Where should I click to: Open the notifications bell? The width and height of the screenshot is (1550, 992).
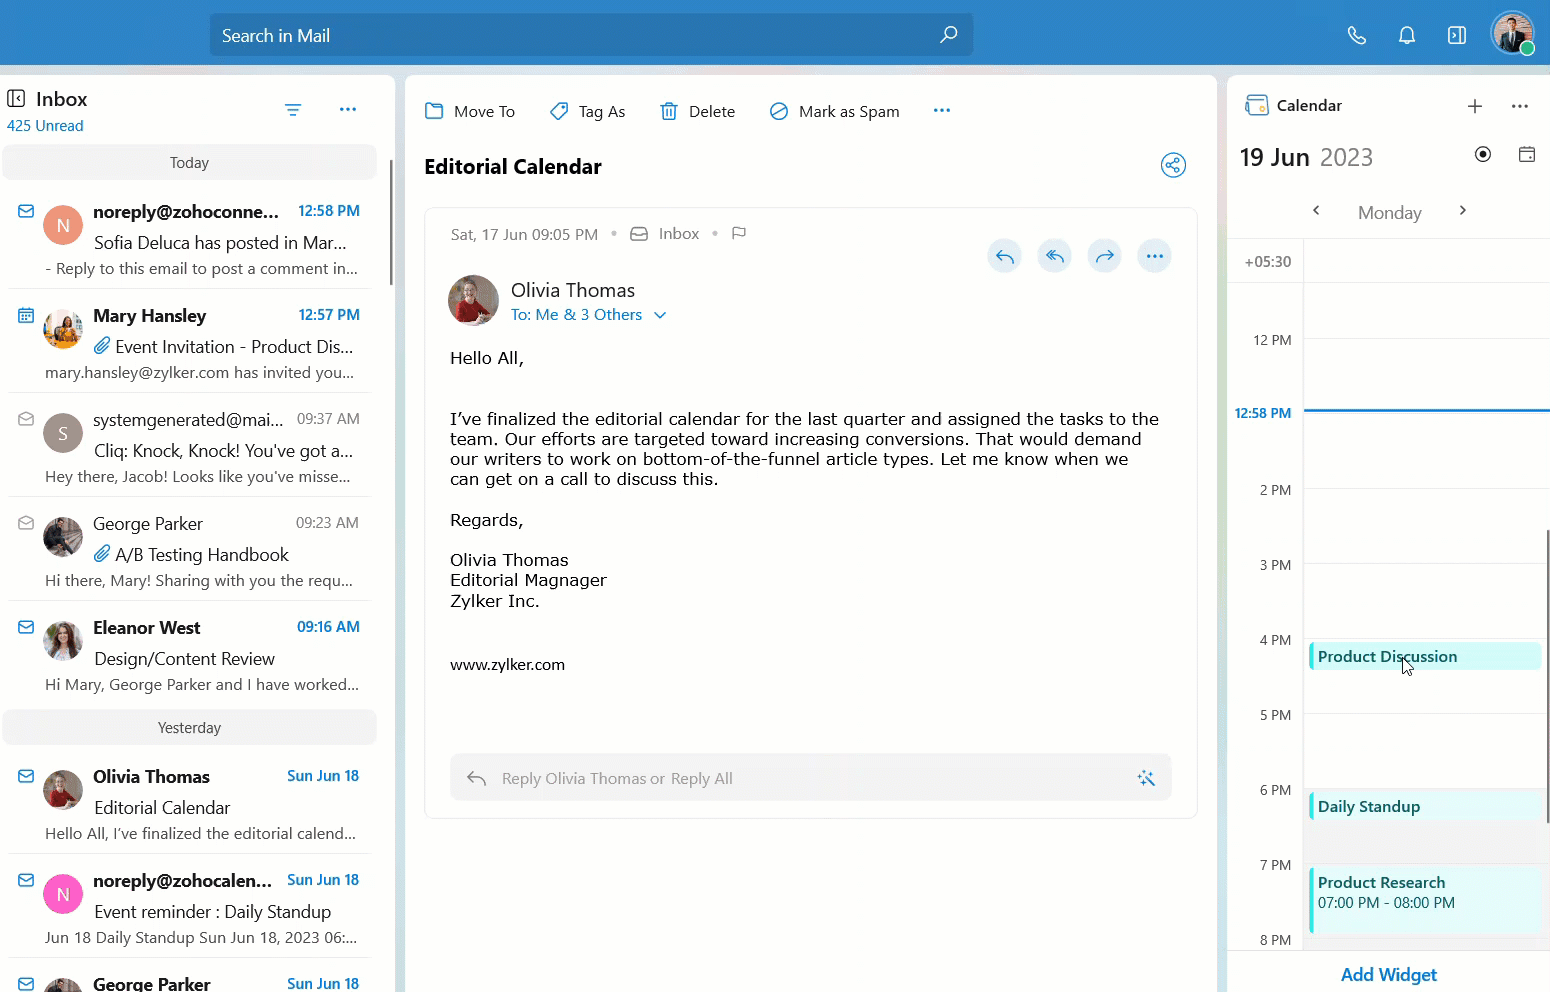pyautogui.click(x=1407, y=36)
